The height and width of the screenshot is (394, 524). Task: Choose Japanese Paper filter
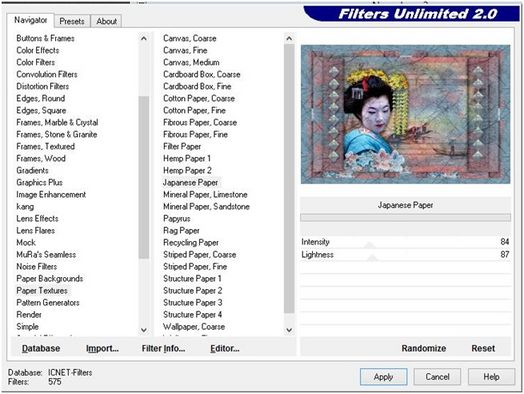click(190, 183)
